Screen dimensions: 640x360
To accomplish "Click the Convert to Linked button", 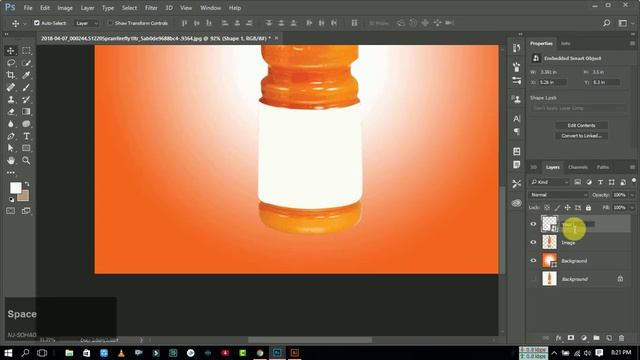I will [x=581, y=136].
